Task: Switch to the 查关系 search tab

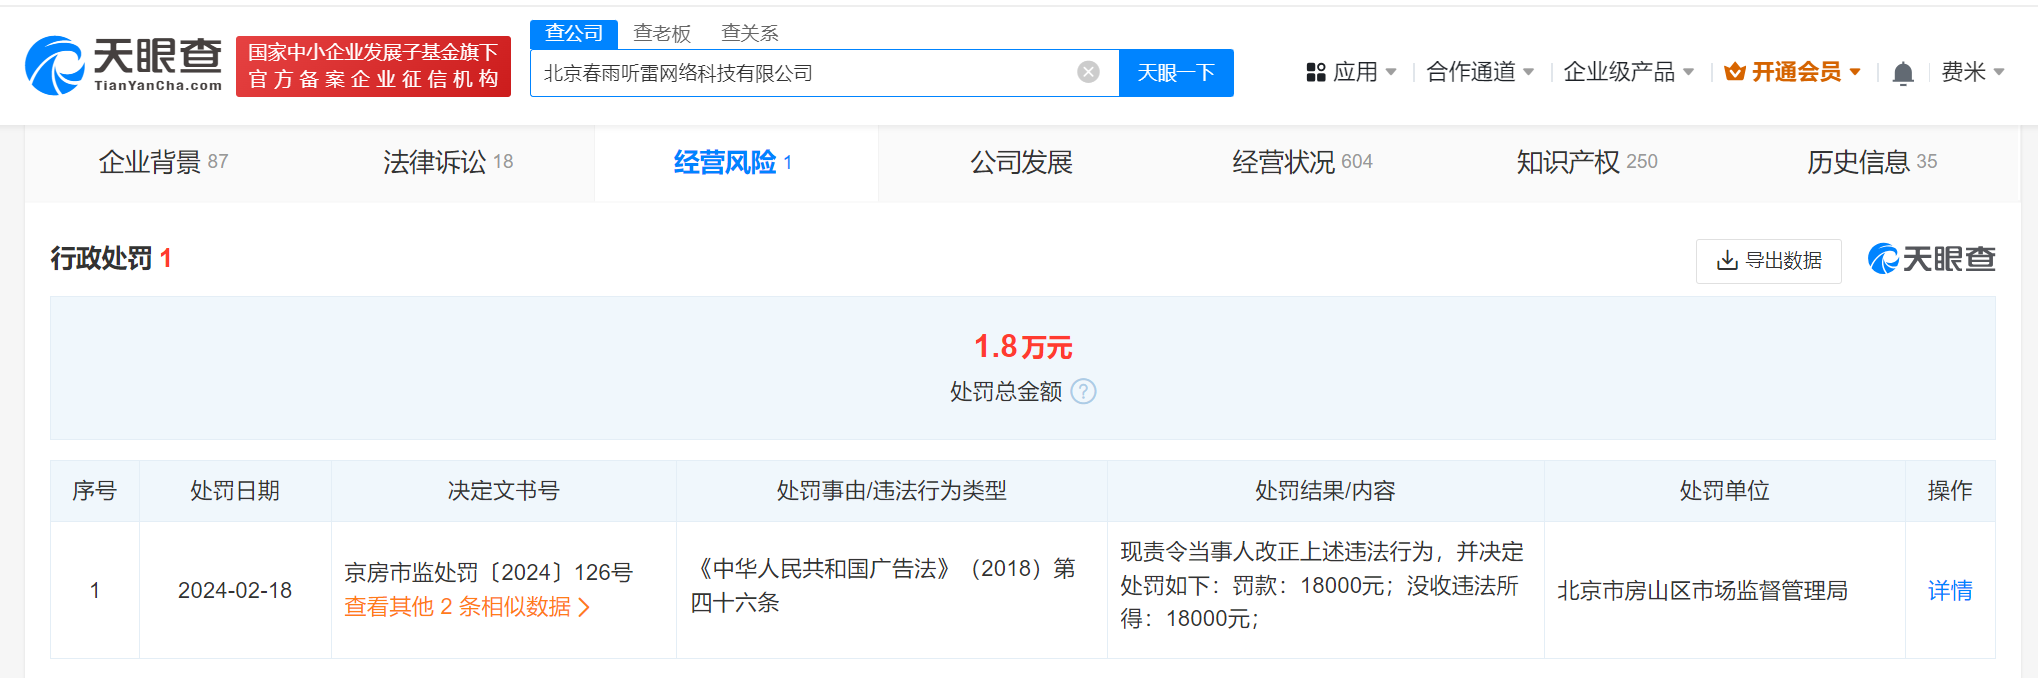Action: (x=750, y=33)
